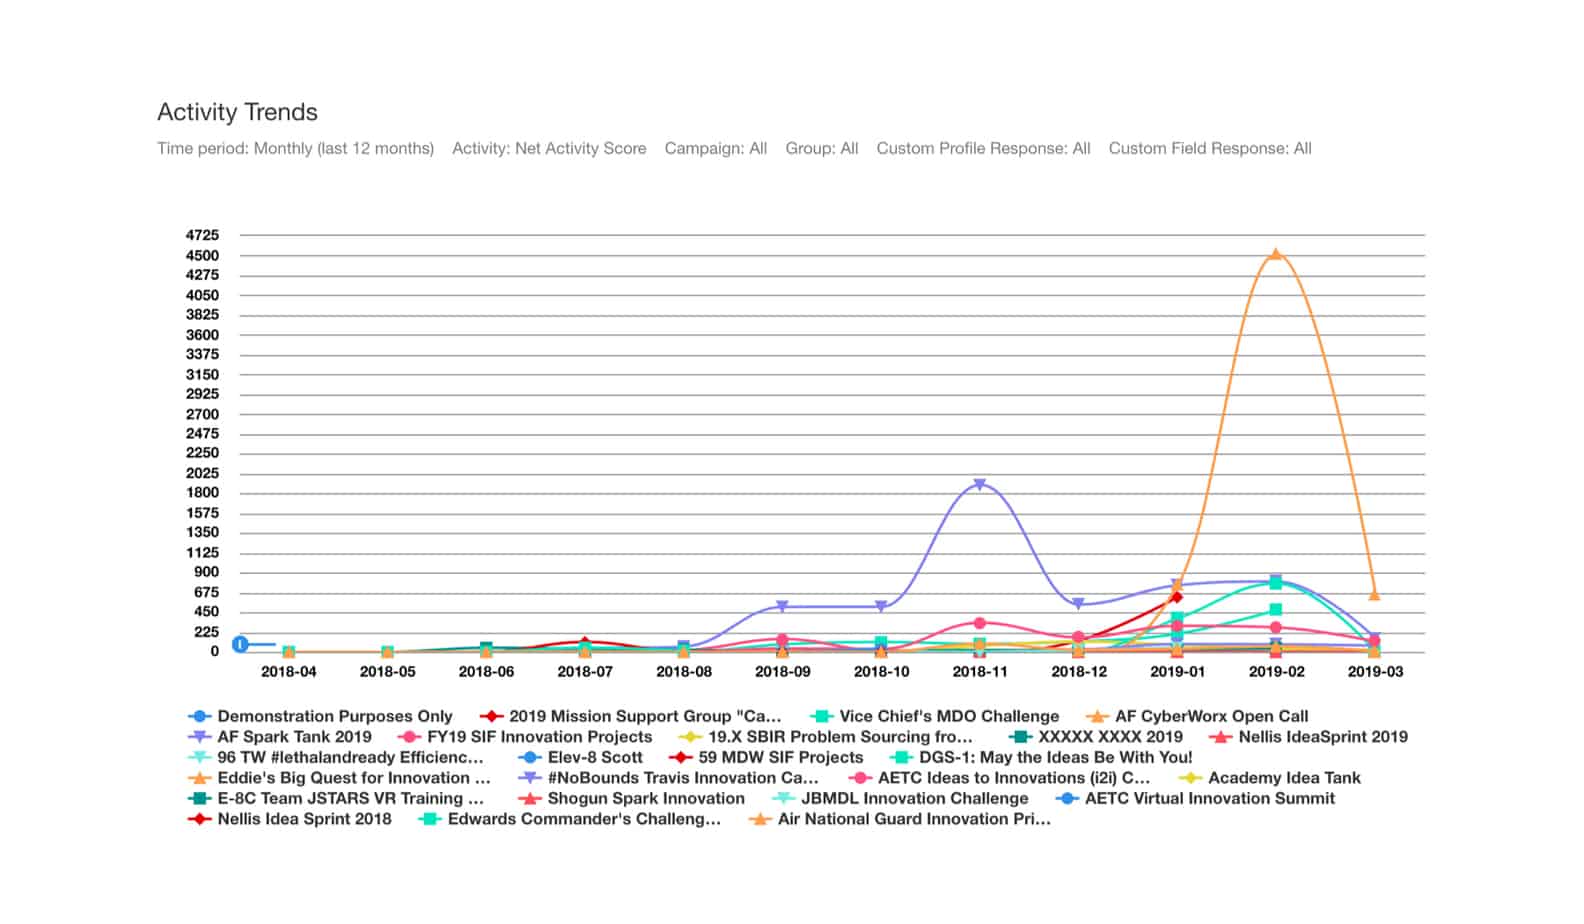Toggle the Vice Chief's MDO Challenge series
The width and height of the screenshot is (1584, 924).
[x=948, y=717]
